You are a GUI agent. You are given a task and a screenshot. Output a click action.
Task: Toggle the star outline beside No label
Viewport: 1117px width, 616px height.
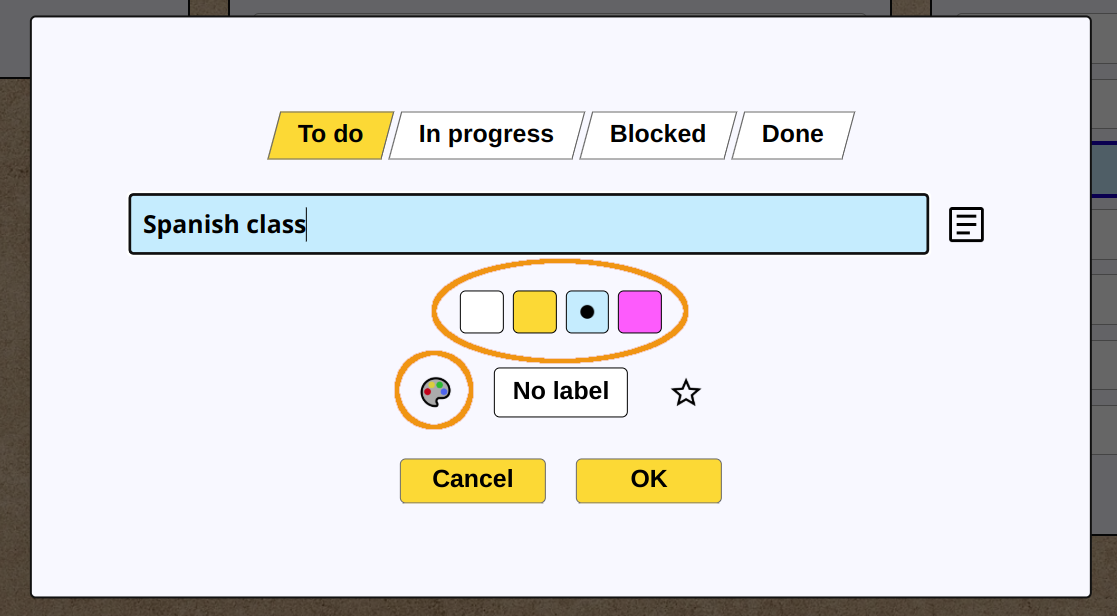point(686,392)
